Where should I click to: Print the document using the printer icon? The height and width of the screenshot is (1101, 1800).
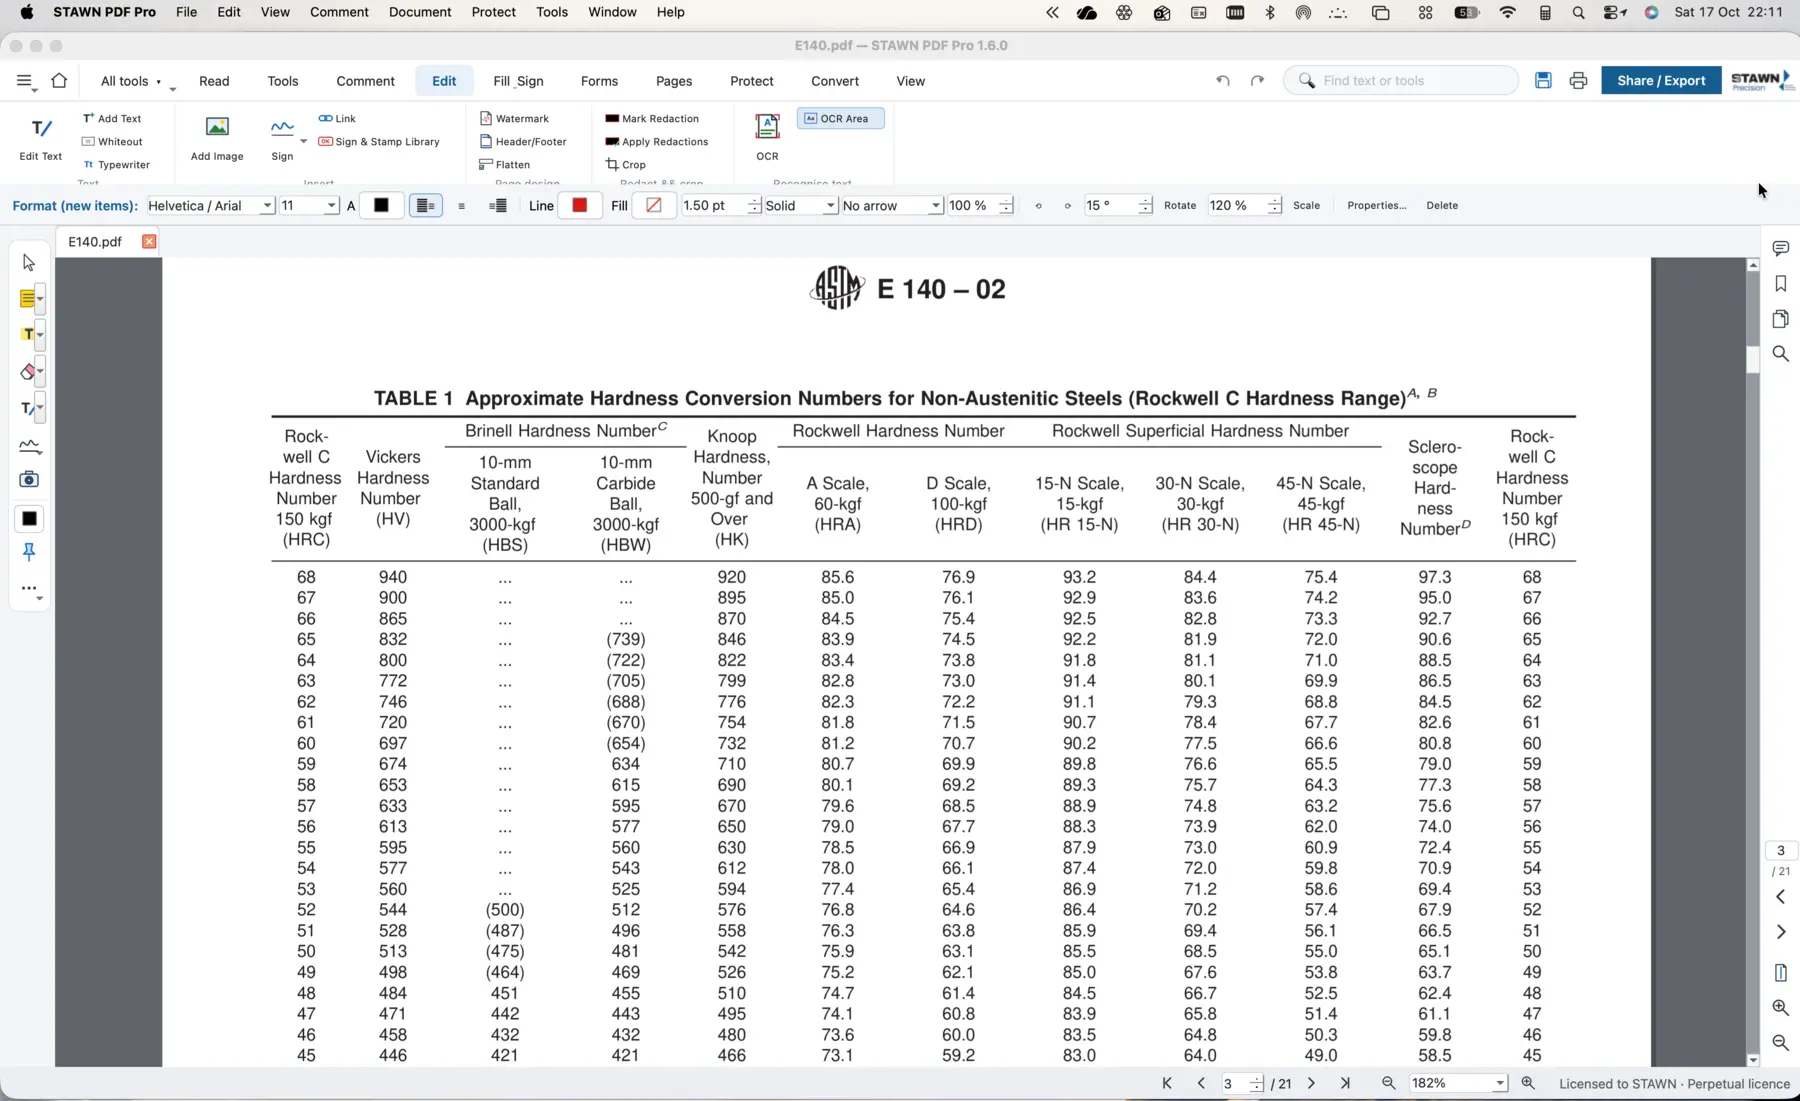[1578, 81]
